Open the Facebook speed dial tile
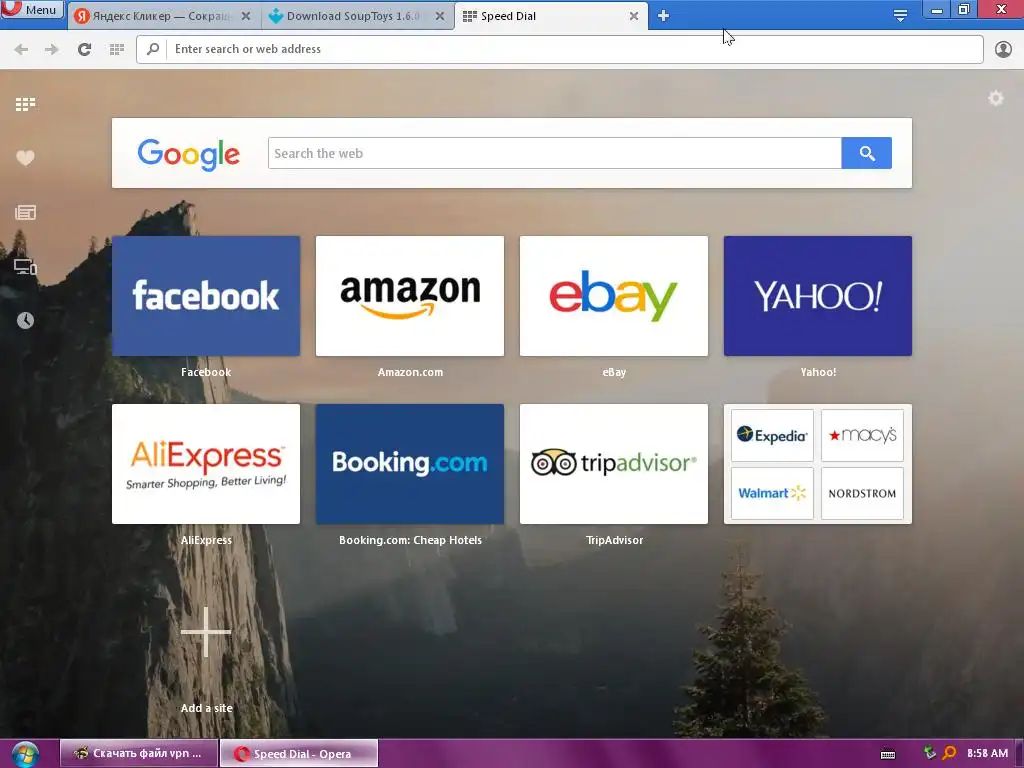Image resolution: width=1024 pixels, height=768 pixels. tap(206, 296)
